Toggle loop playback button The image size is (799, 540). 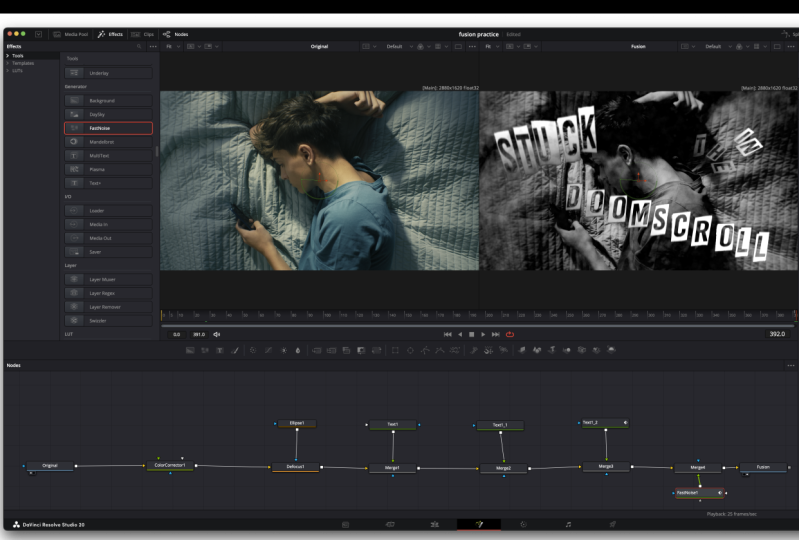[509, 334]
